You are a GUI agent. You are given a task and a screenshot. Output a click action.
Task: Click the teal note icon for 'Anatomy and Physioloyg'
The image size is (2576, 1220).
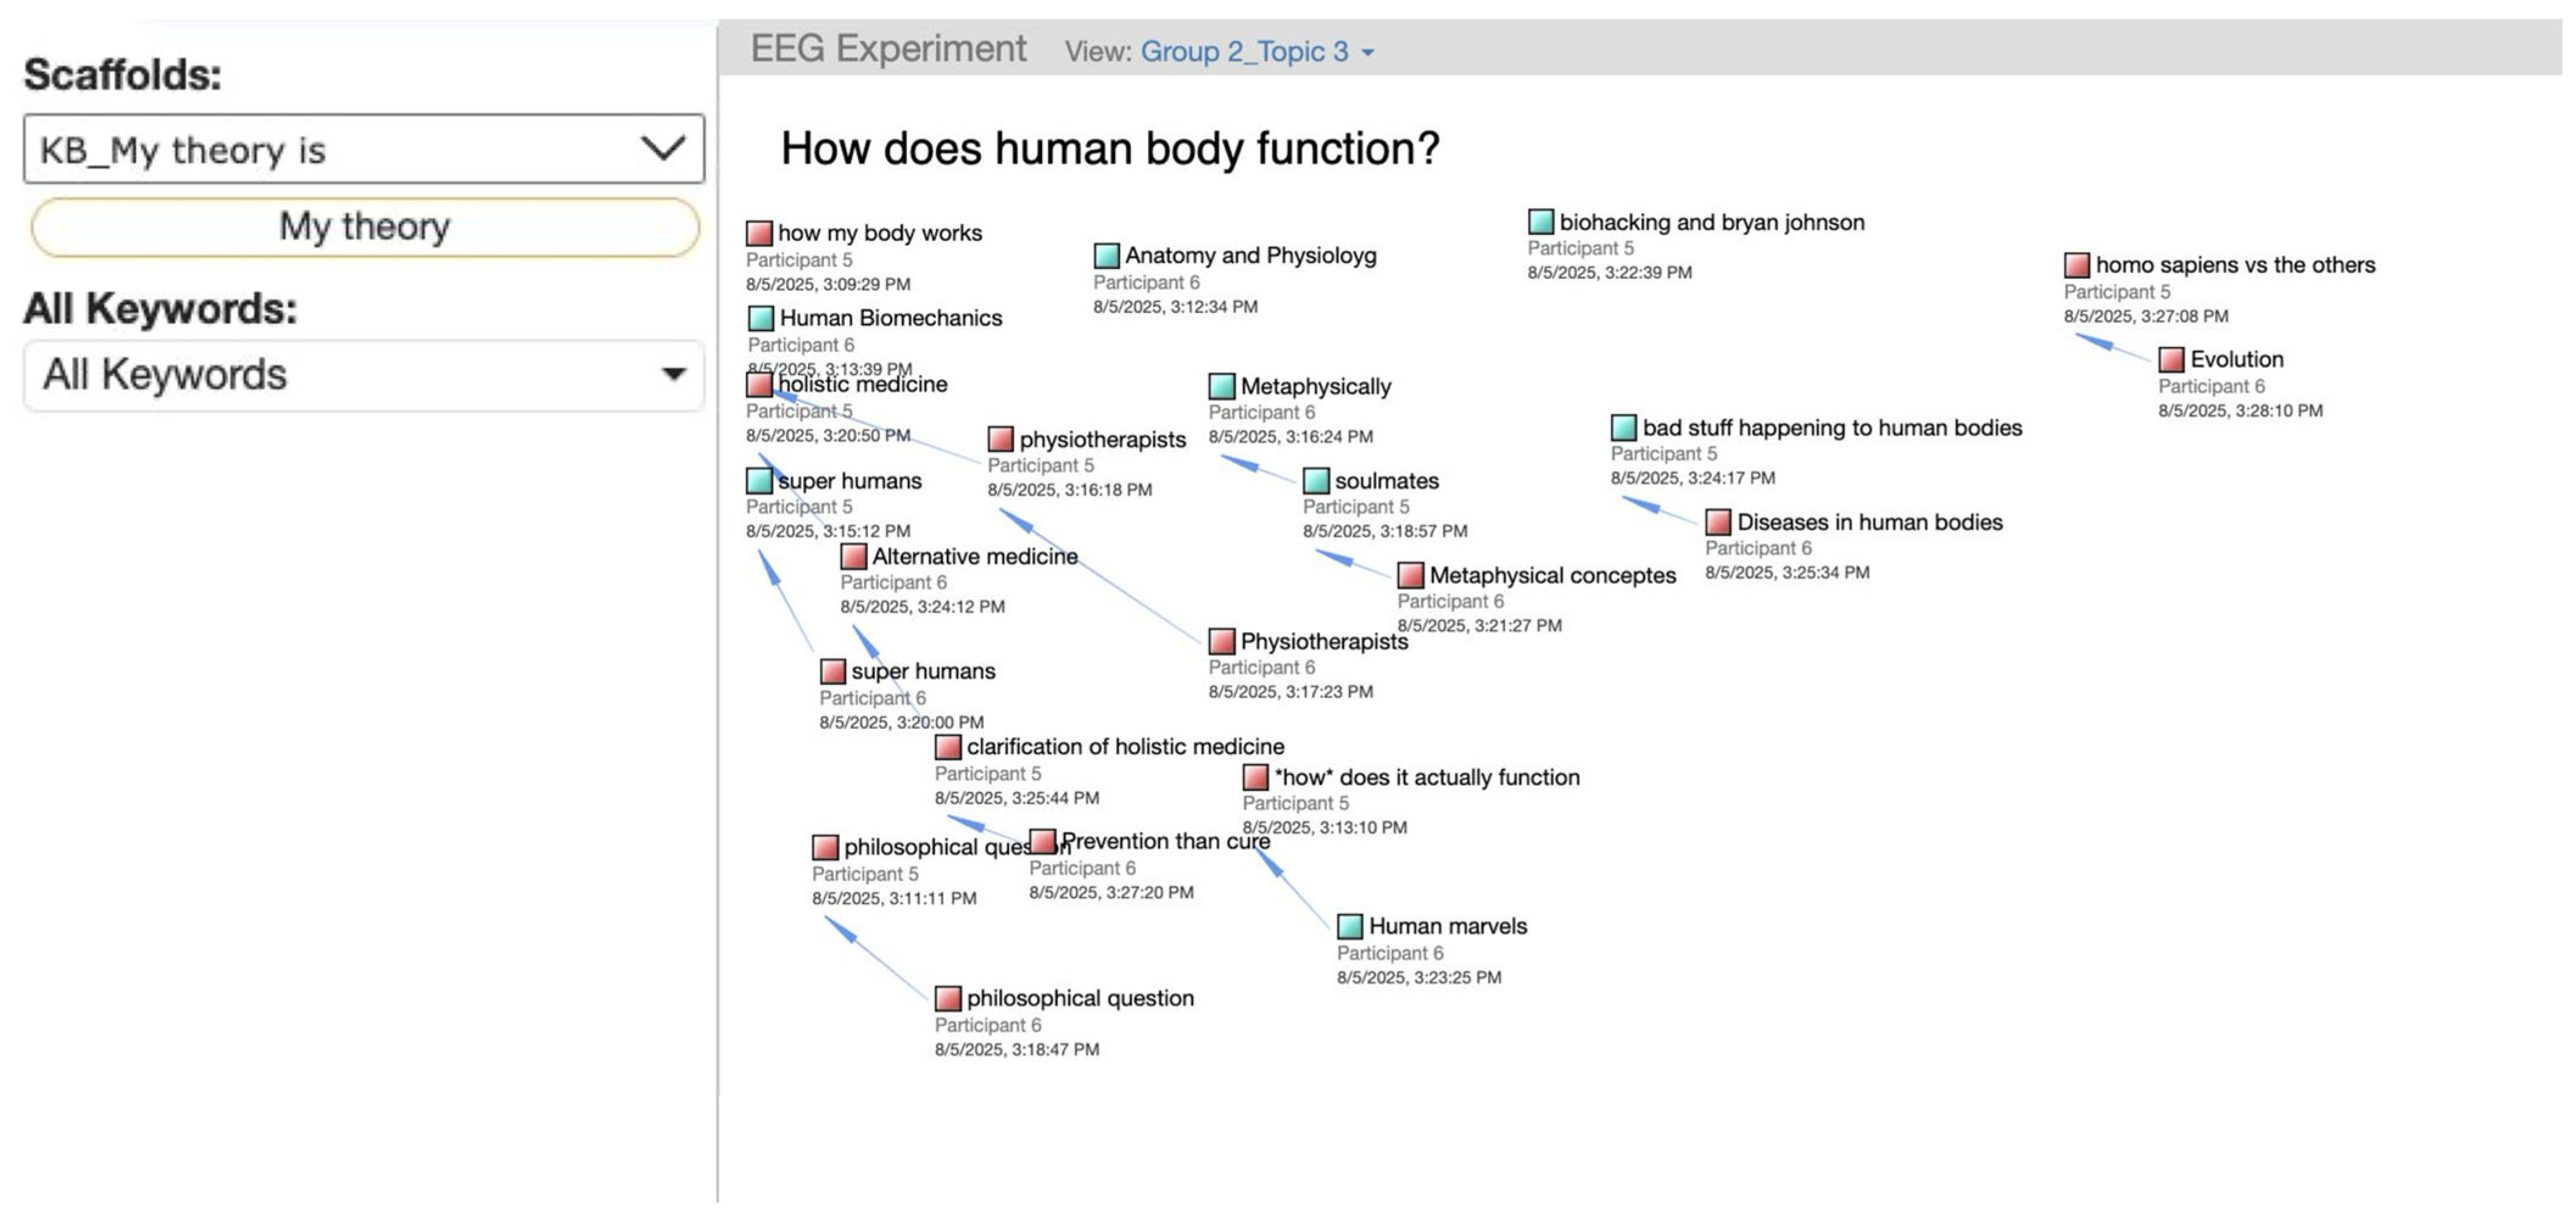pos(1106,256)
